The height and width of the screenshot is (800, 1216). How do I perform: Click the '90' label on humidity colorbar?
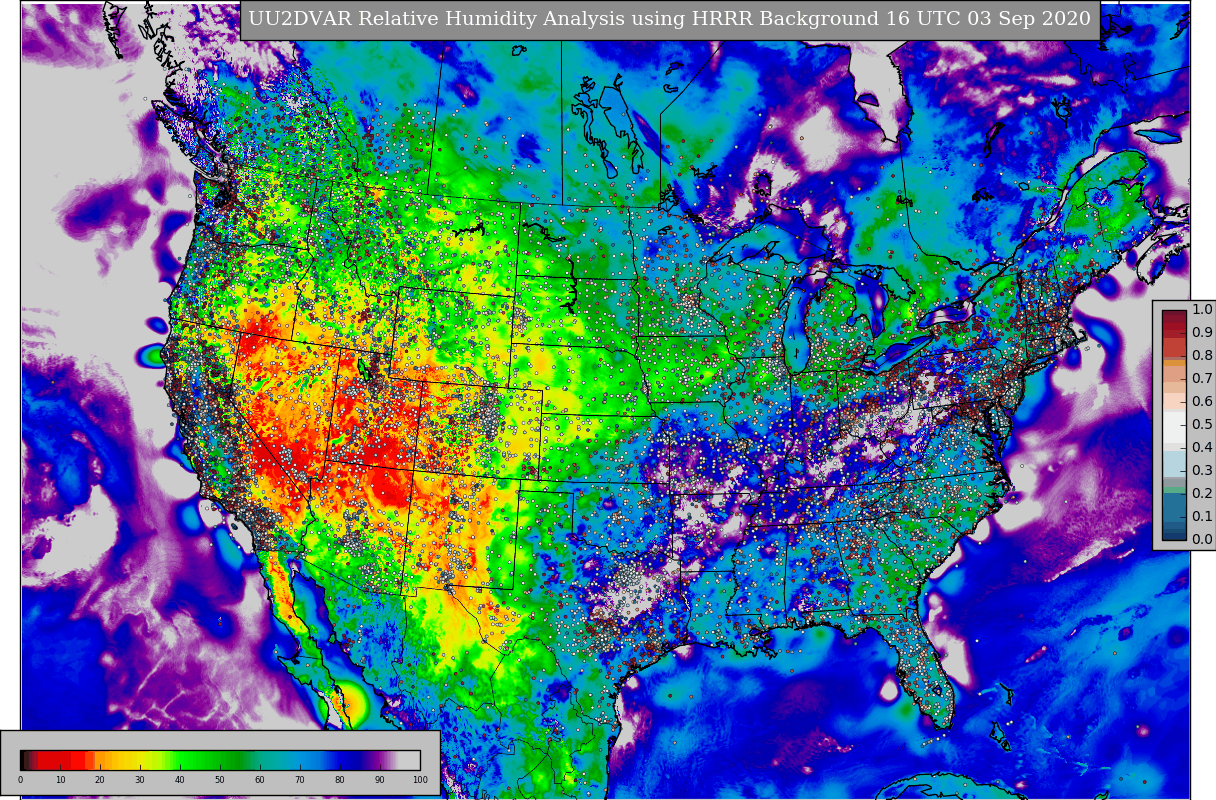(380, 779)
